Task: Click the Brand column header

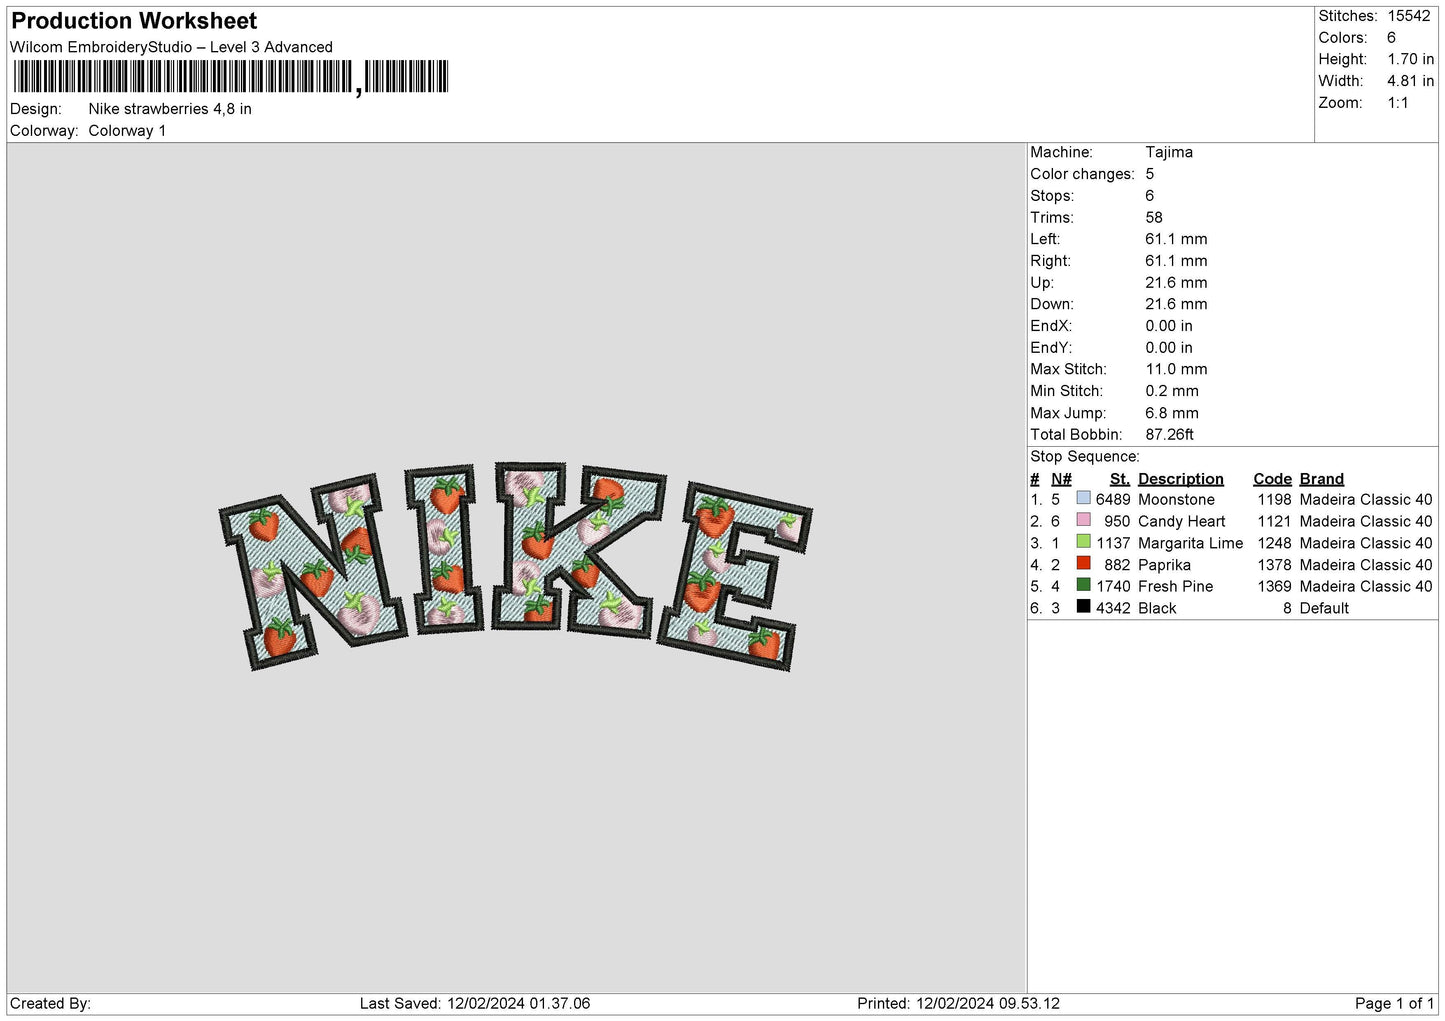Action: (1322, 479)
